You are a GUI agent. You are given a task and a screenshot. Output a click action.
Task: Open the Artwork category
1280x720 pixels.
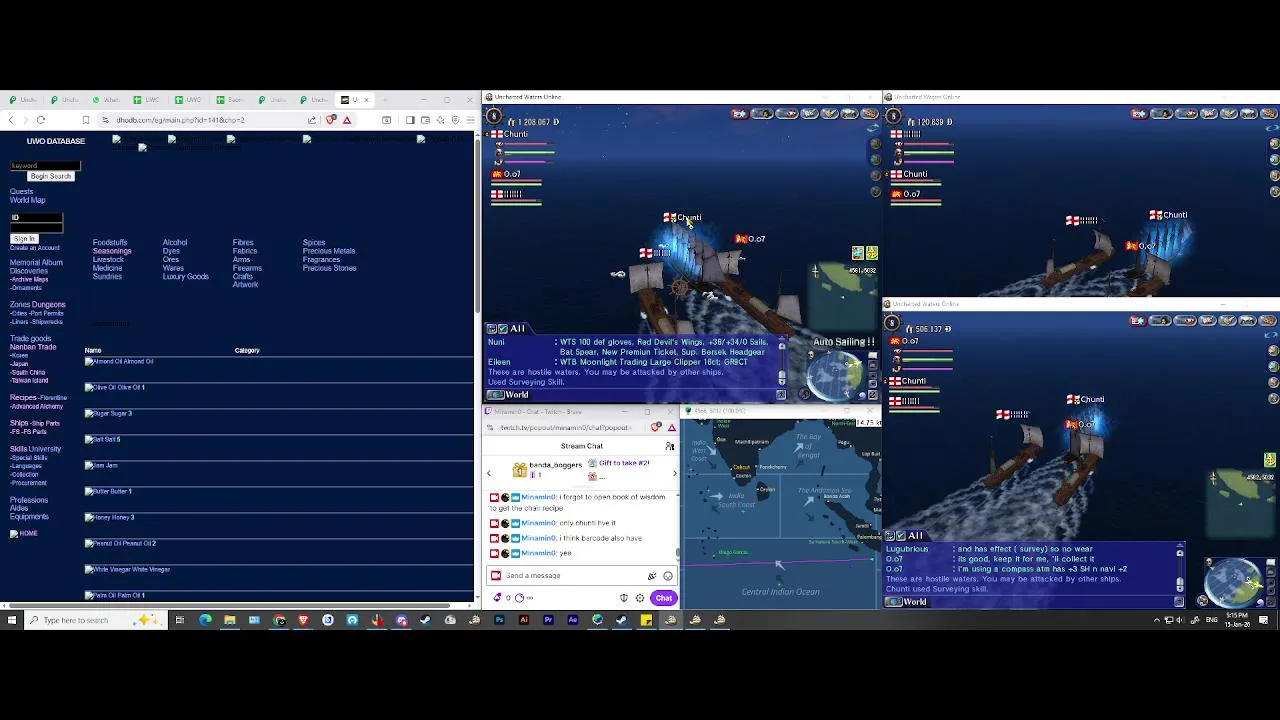245,285
